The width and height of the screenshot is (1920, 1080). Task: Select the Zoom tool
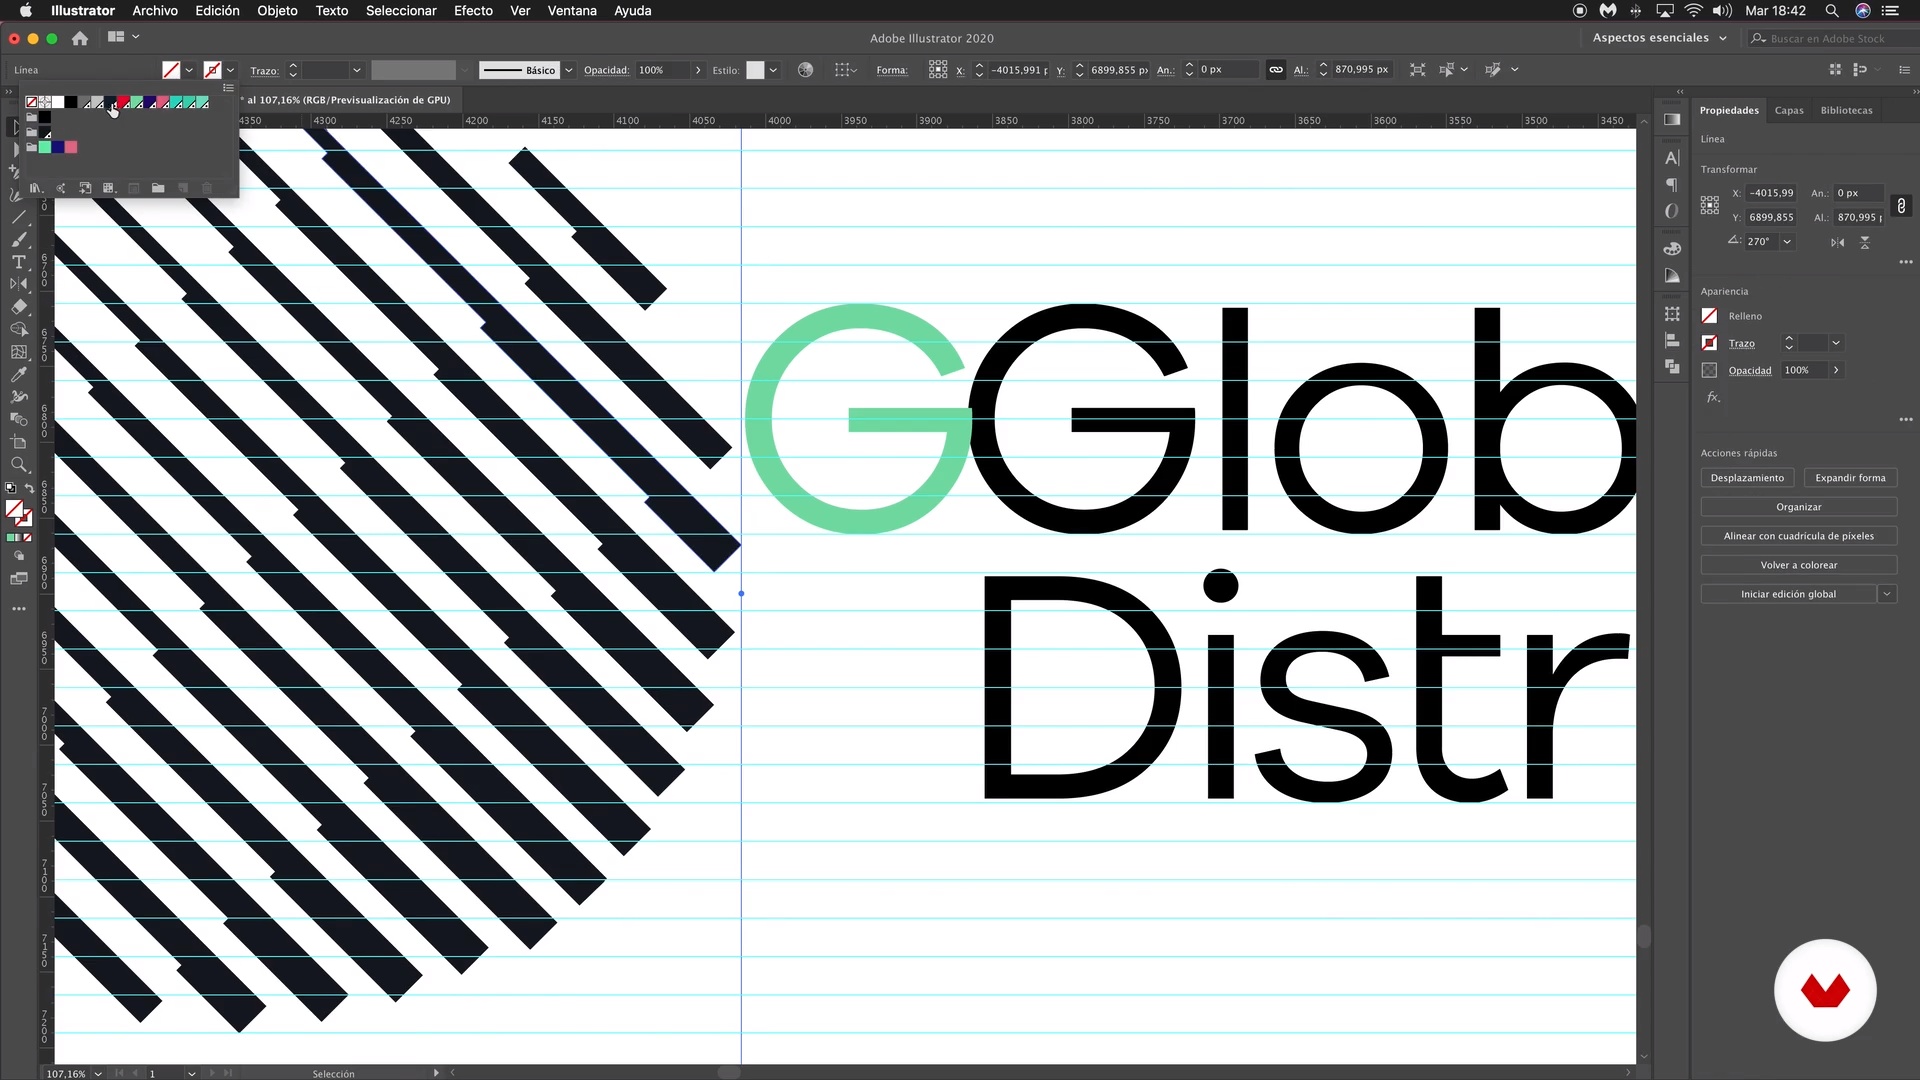18,464
